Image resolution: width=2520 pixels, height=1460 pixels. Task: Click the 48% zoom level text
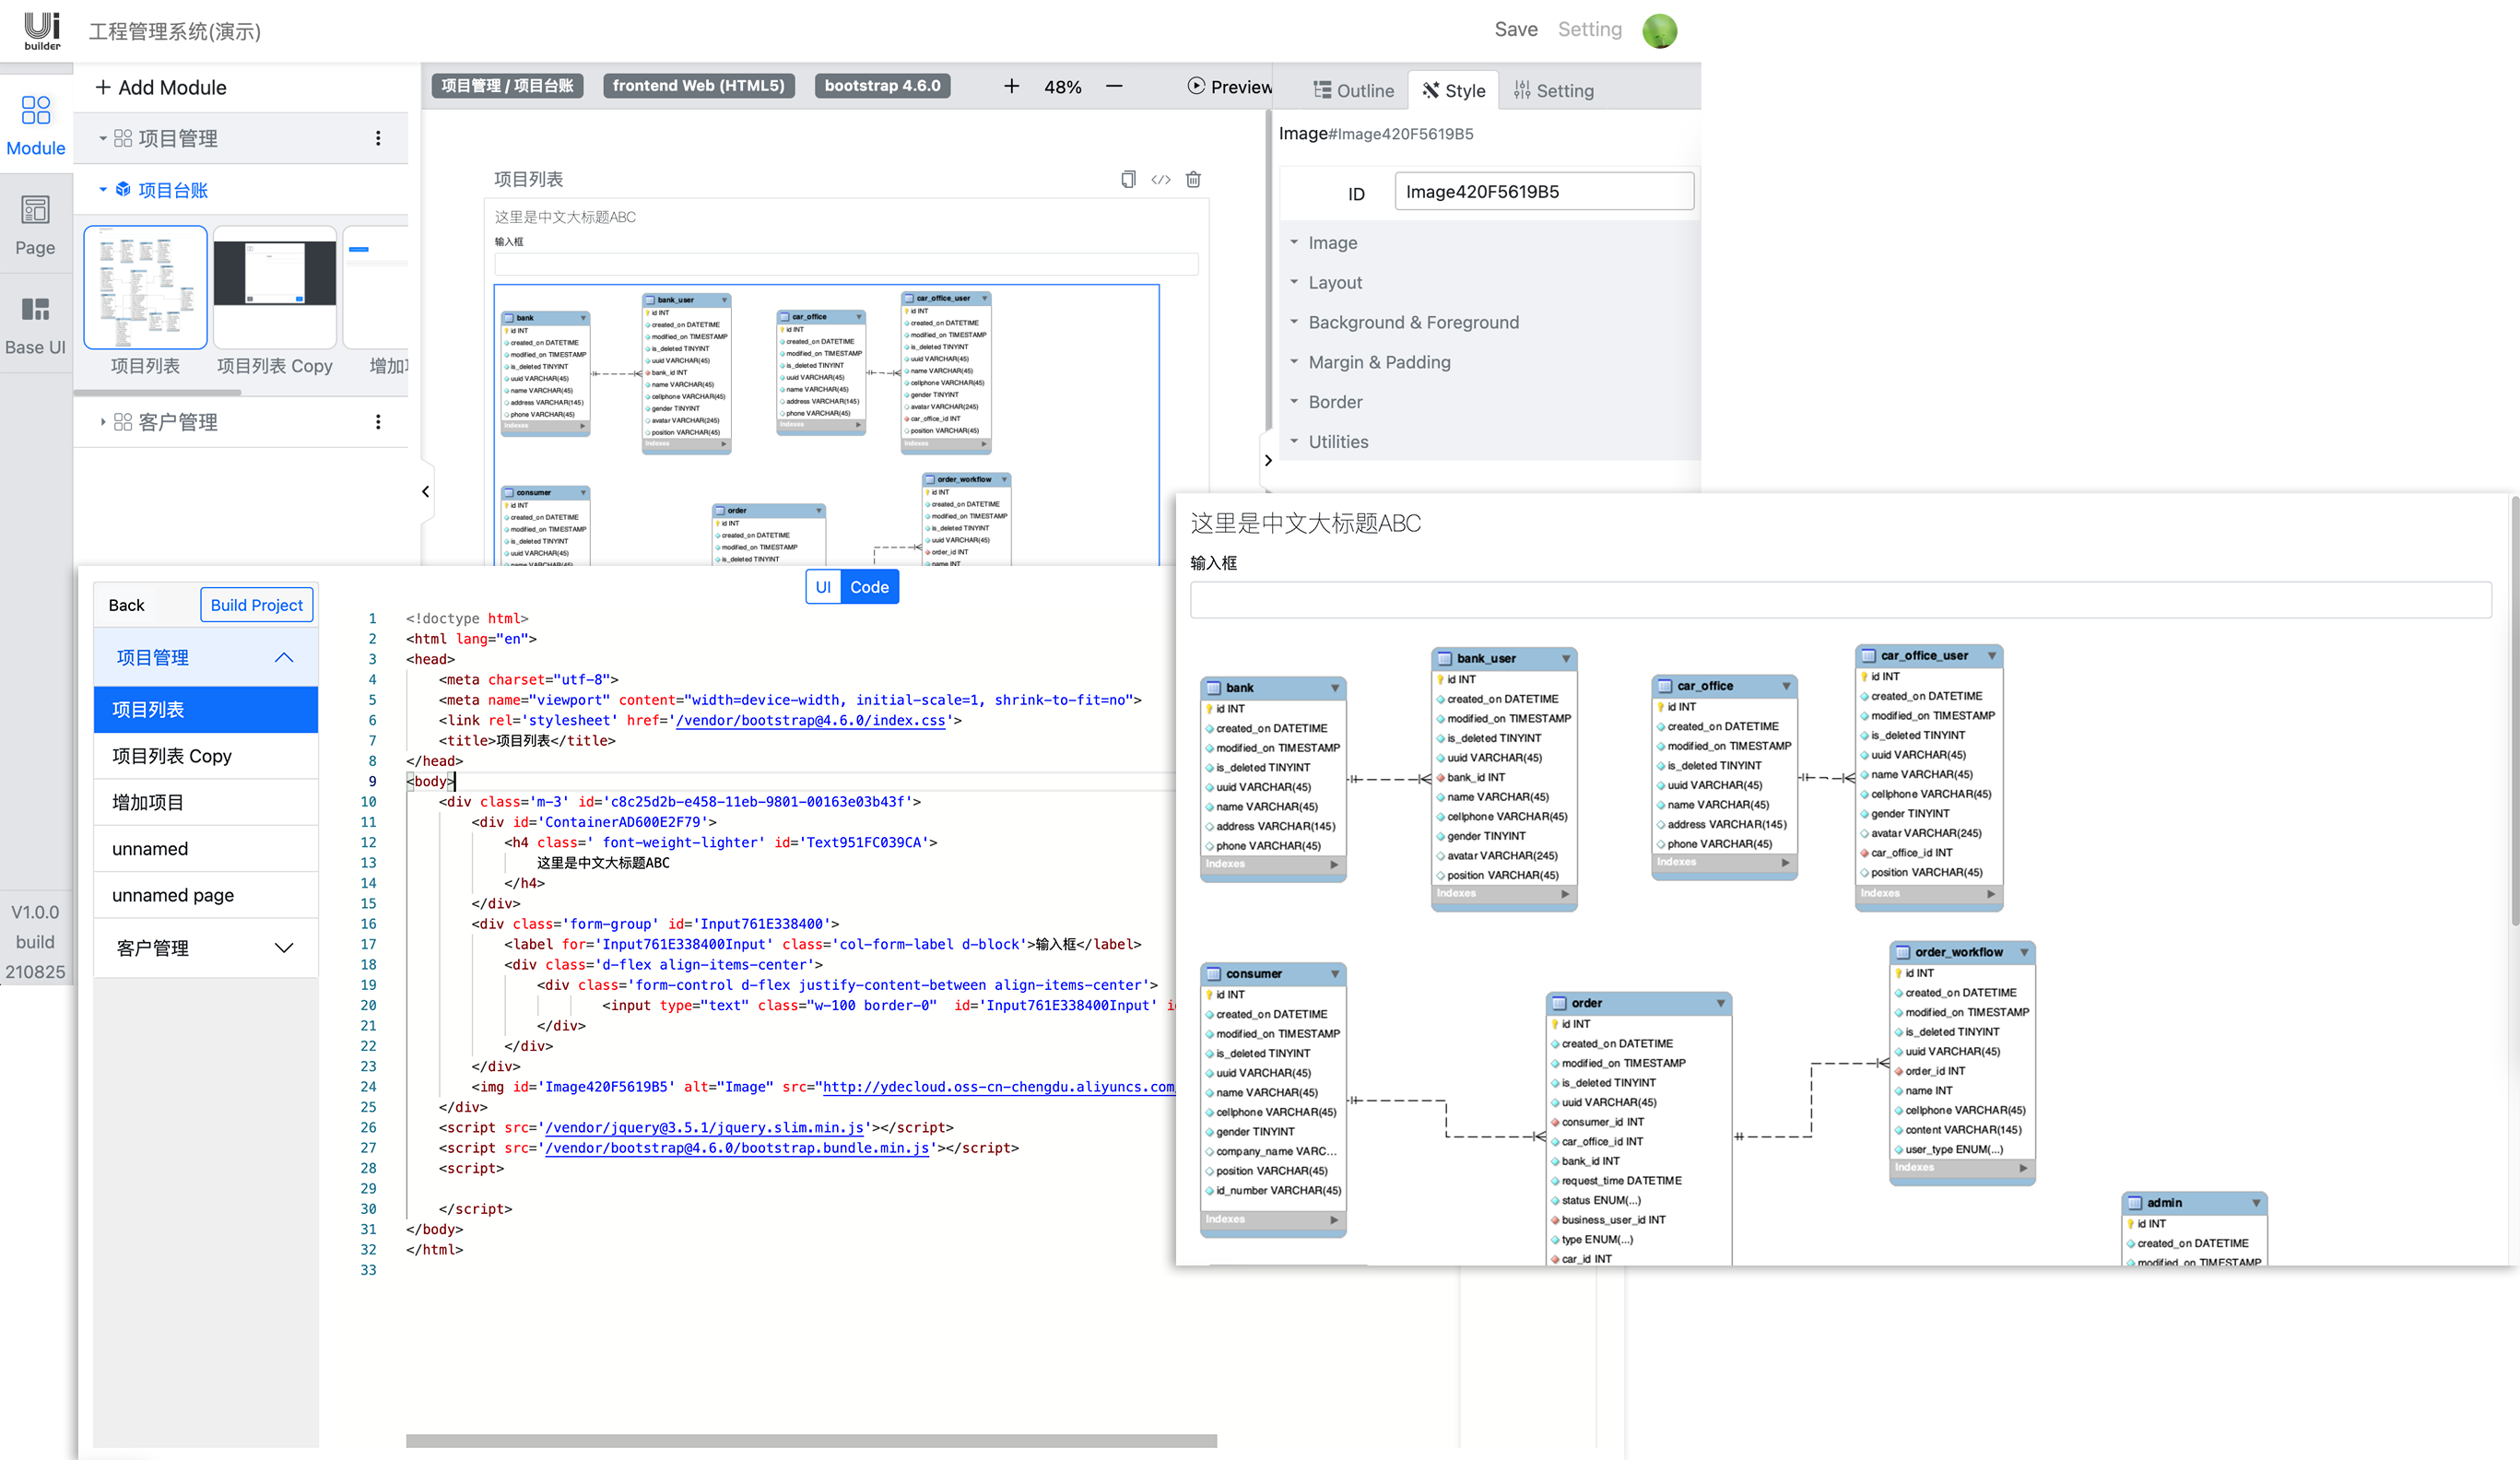(x=1062, y=87)
